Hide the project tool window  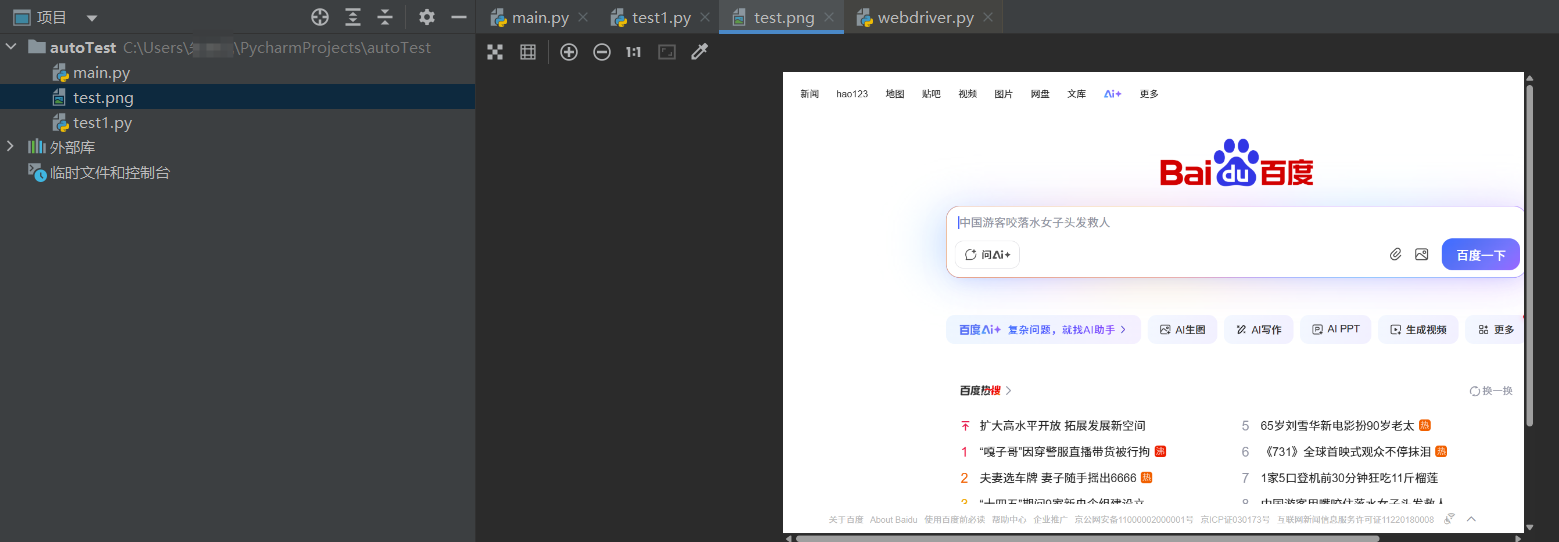[x=459, y=17]
